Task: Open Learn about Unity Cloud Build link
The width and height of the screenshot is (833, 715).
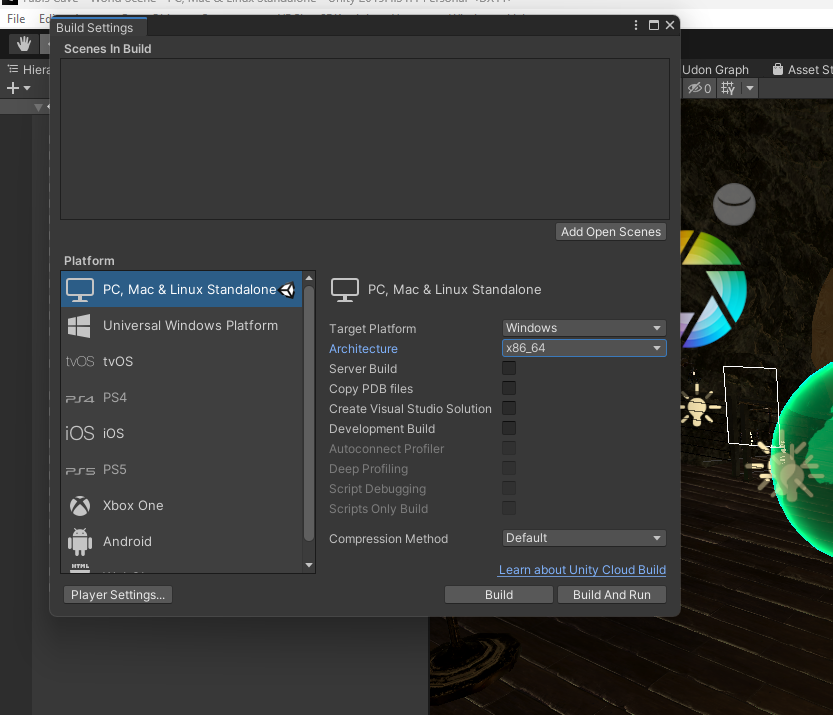Action: click(x=582, y=570)
